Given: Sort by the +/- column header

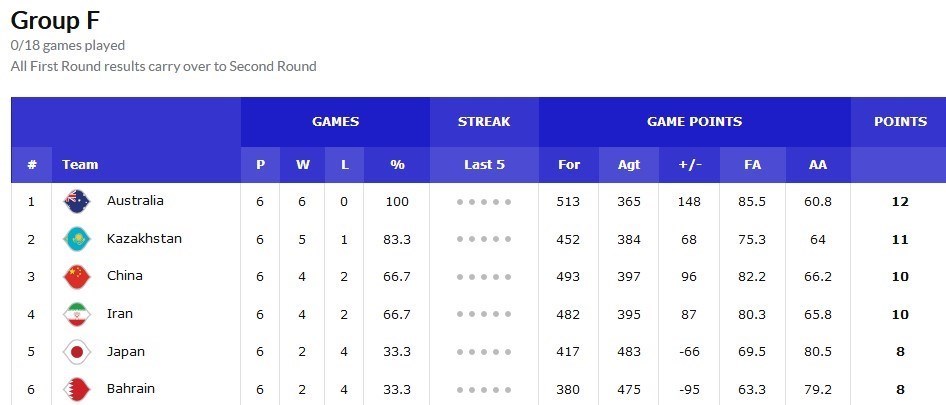Looking at the screenshot, I should pyautogui.click(x=689, y=165).
